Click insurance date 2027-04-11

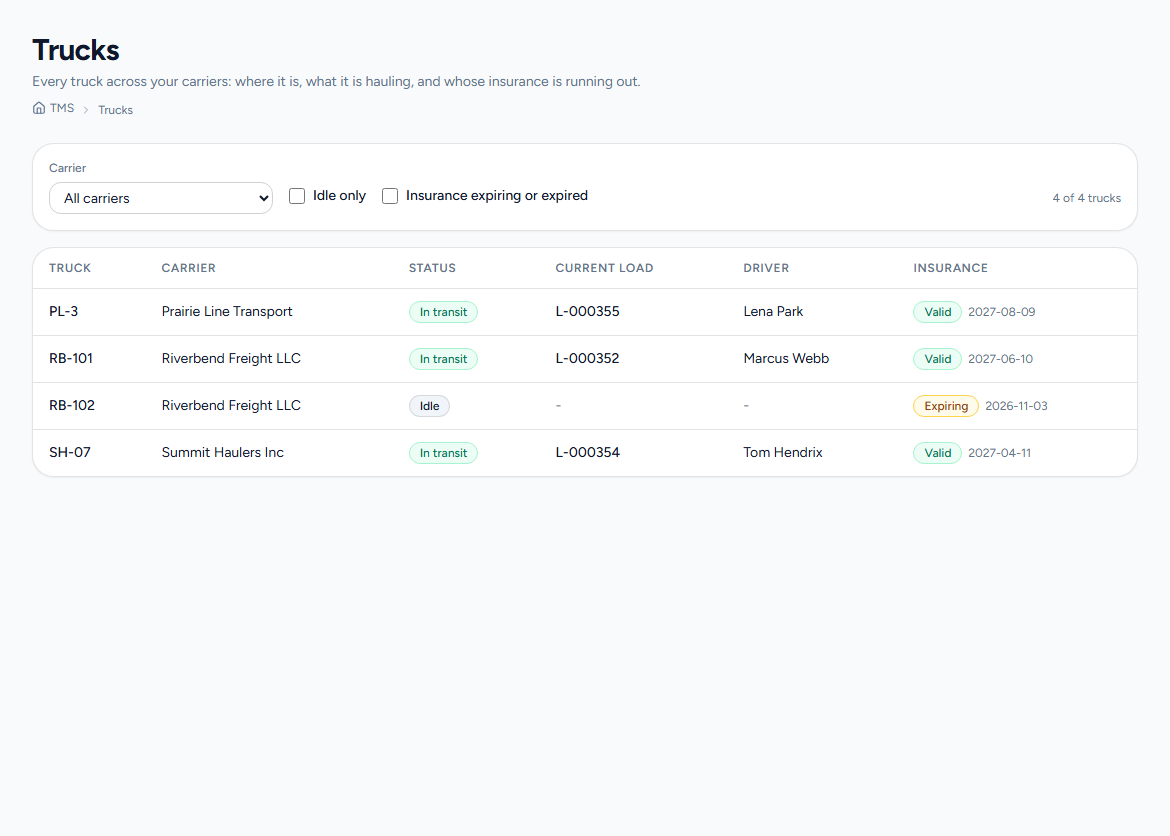pyautogui.click(x=999, y=453)
